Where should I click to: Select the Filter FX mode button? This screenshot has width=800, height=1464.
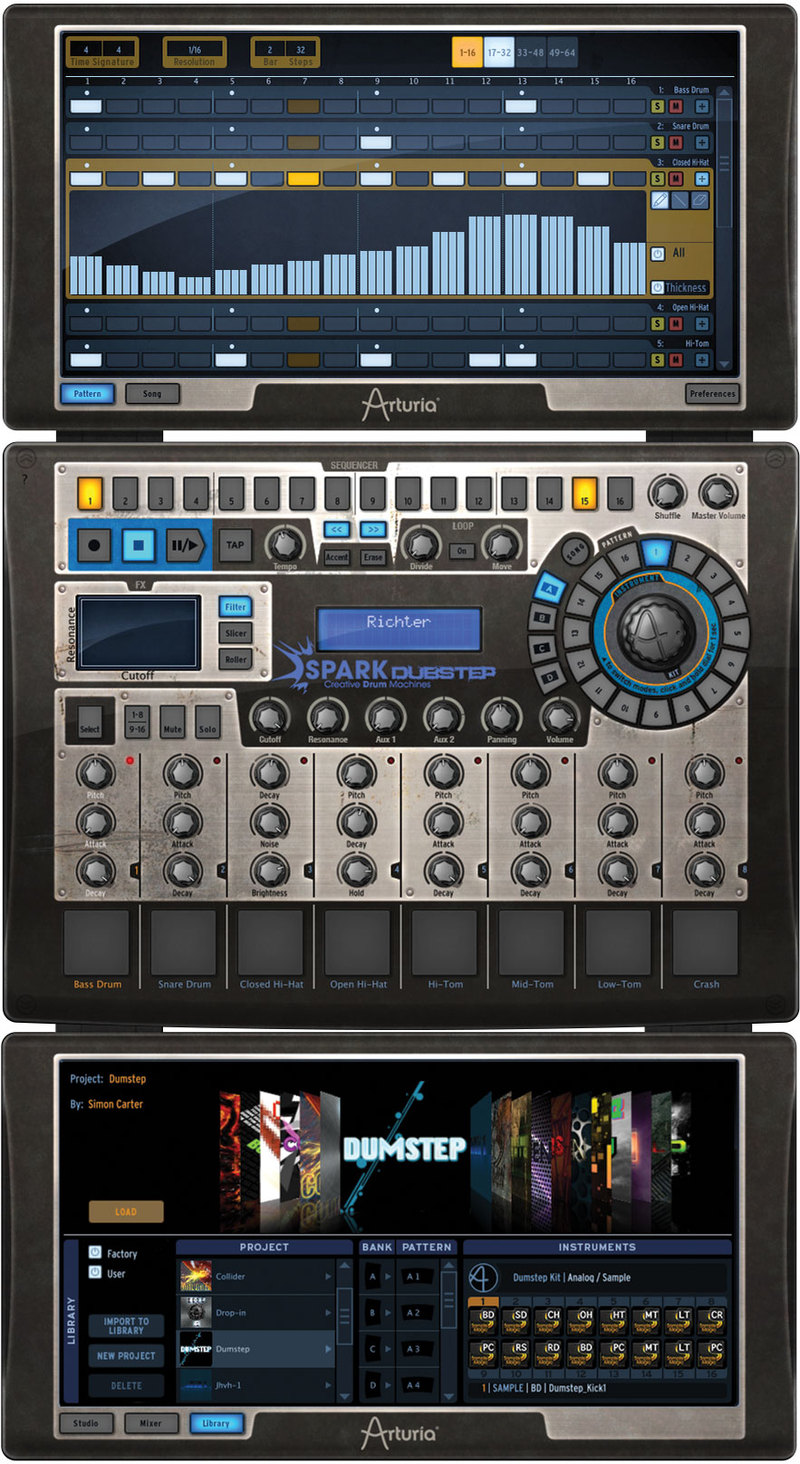click(x=236, y=607)
